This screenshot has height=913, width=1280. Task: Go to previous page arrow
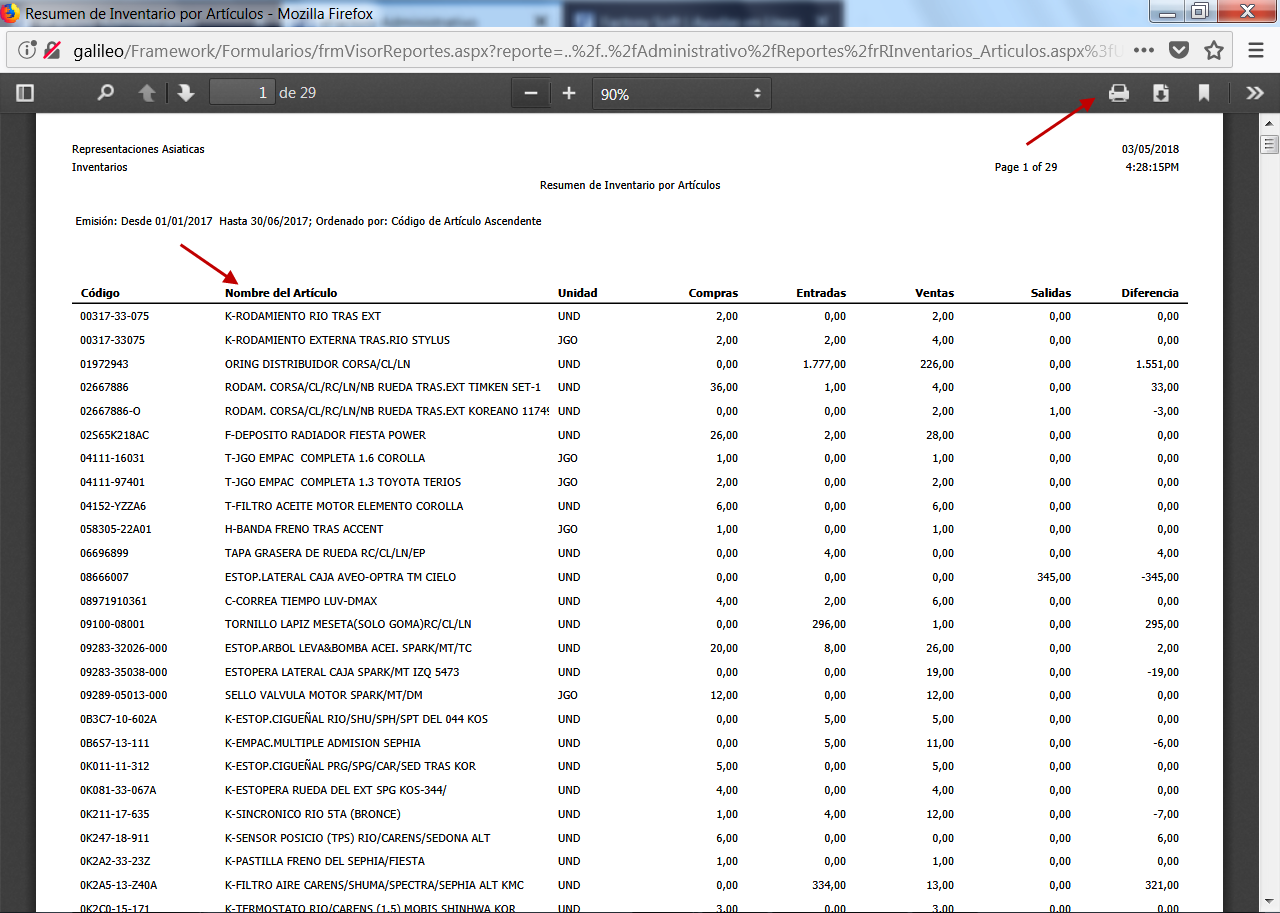click(x=147, y=93)
